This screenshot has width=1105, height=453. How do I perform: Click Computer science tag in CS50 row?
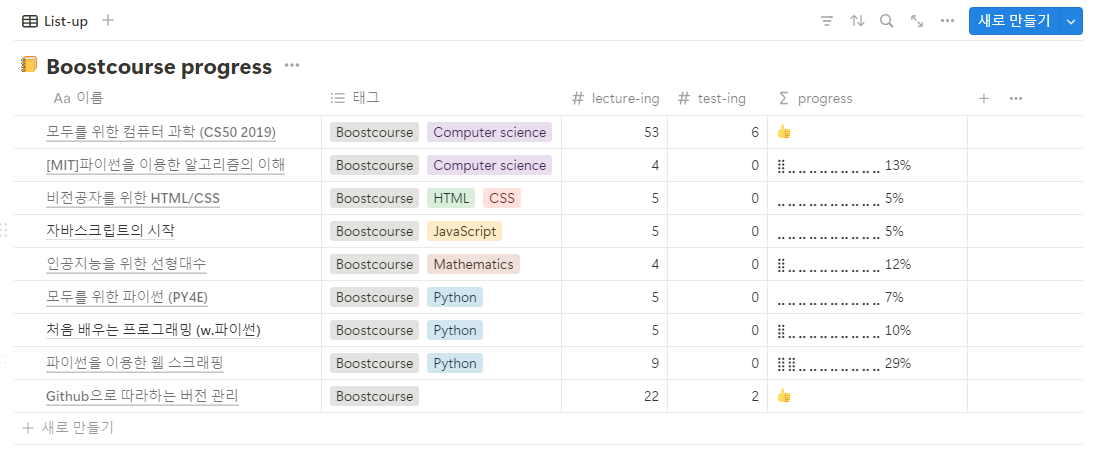click(489, 132)
